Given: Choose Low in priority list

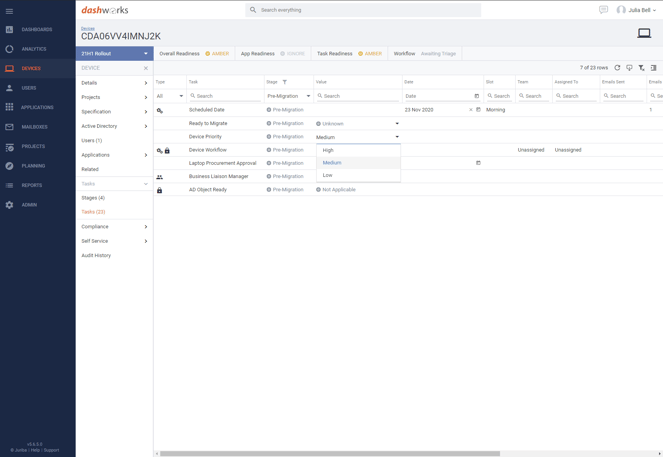Looking at the screenshot, I should pos(359,175).
